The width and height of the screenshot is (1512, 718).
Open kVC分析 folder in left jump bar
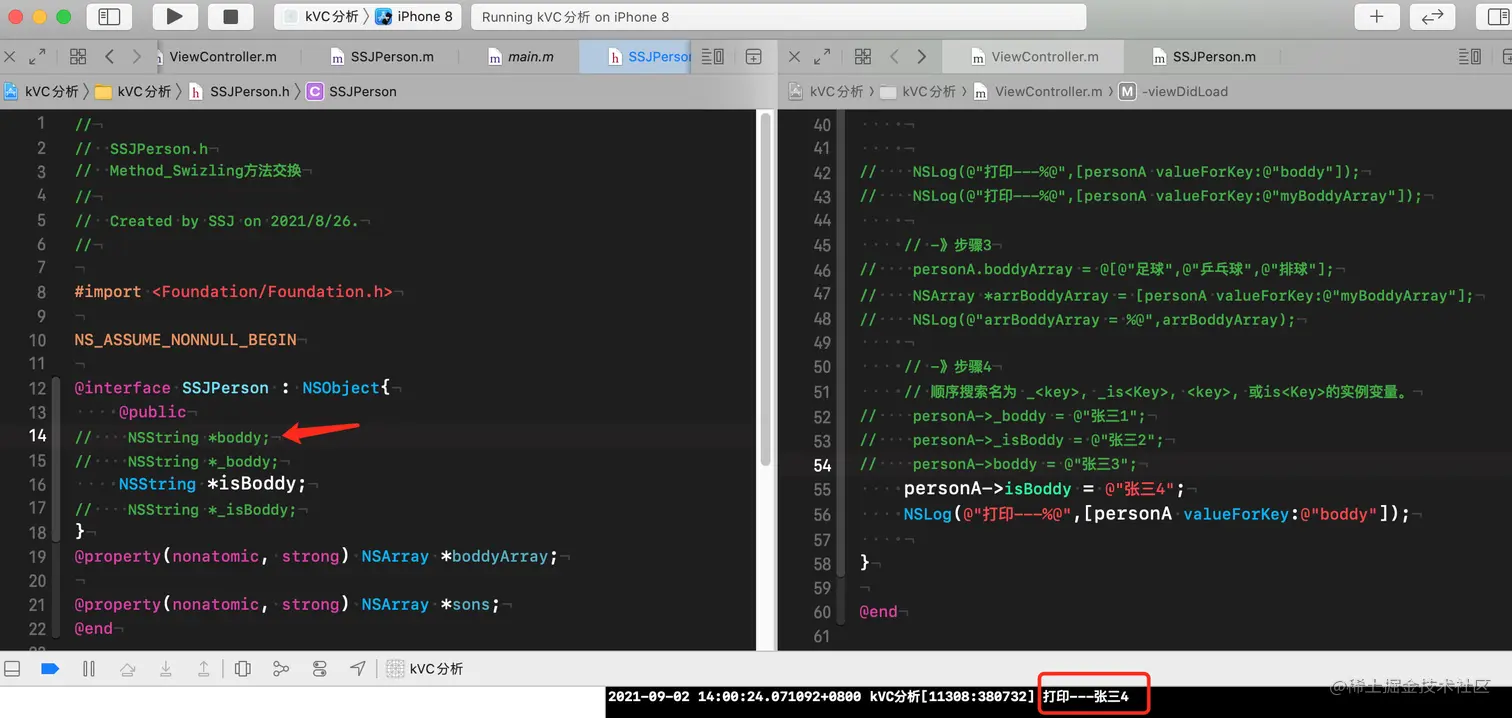tap(134, 91)
